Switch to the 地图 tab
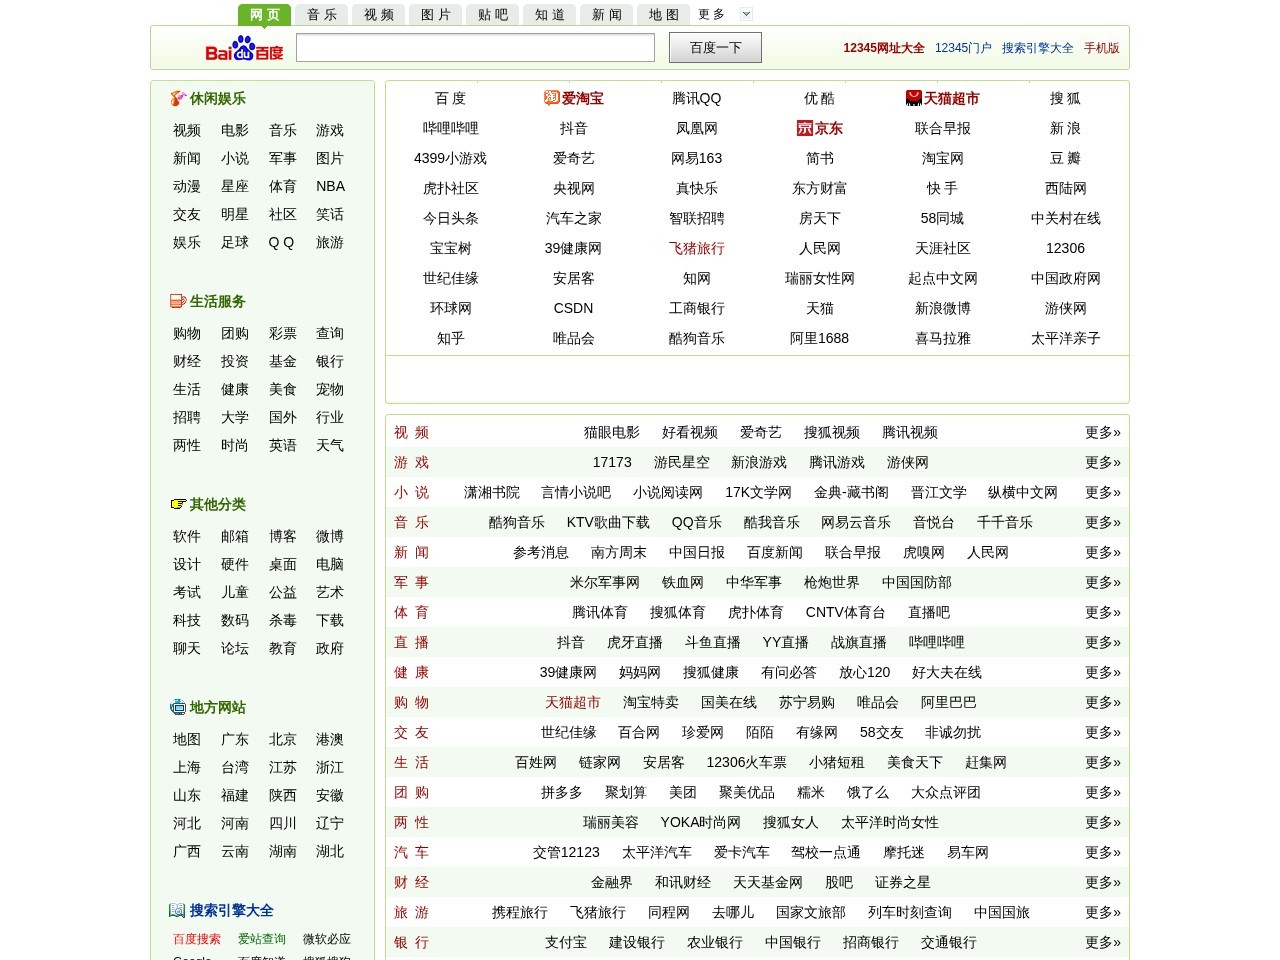1280x960 pixels. (x=663, y=14)
